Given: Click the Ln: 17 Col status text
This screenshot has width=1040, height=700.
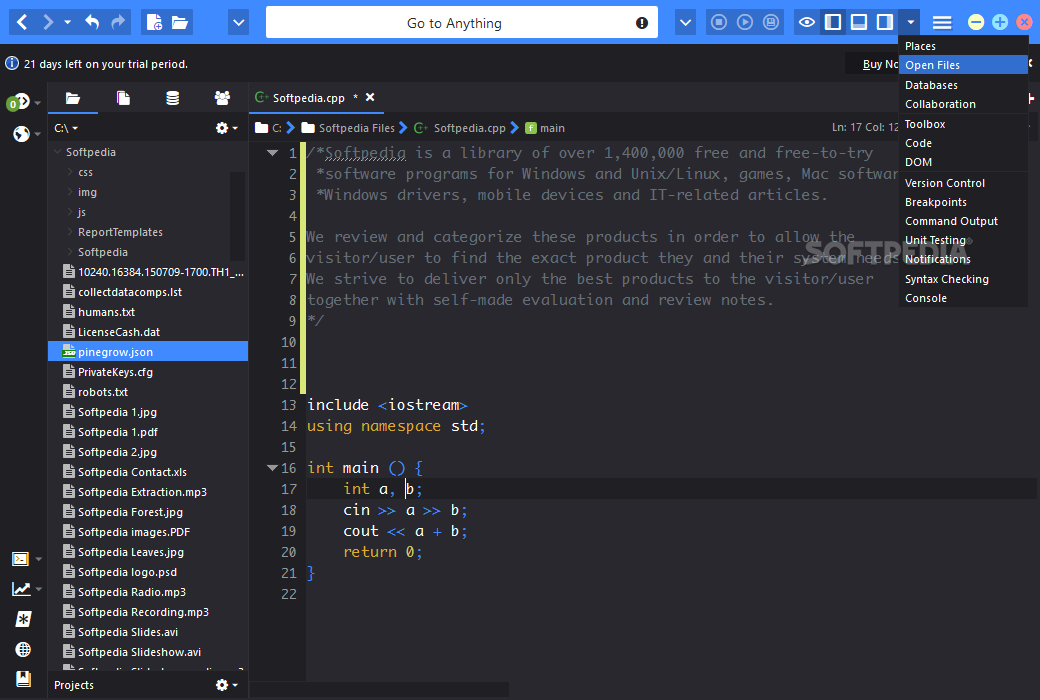Looking at the screenshot, I should [x=865, y=127].
